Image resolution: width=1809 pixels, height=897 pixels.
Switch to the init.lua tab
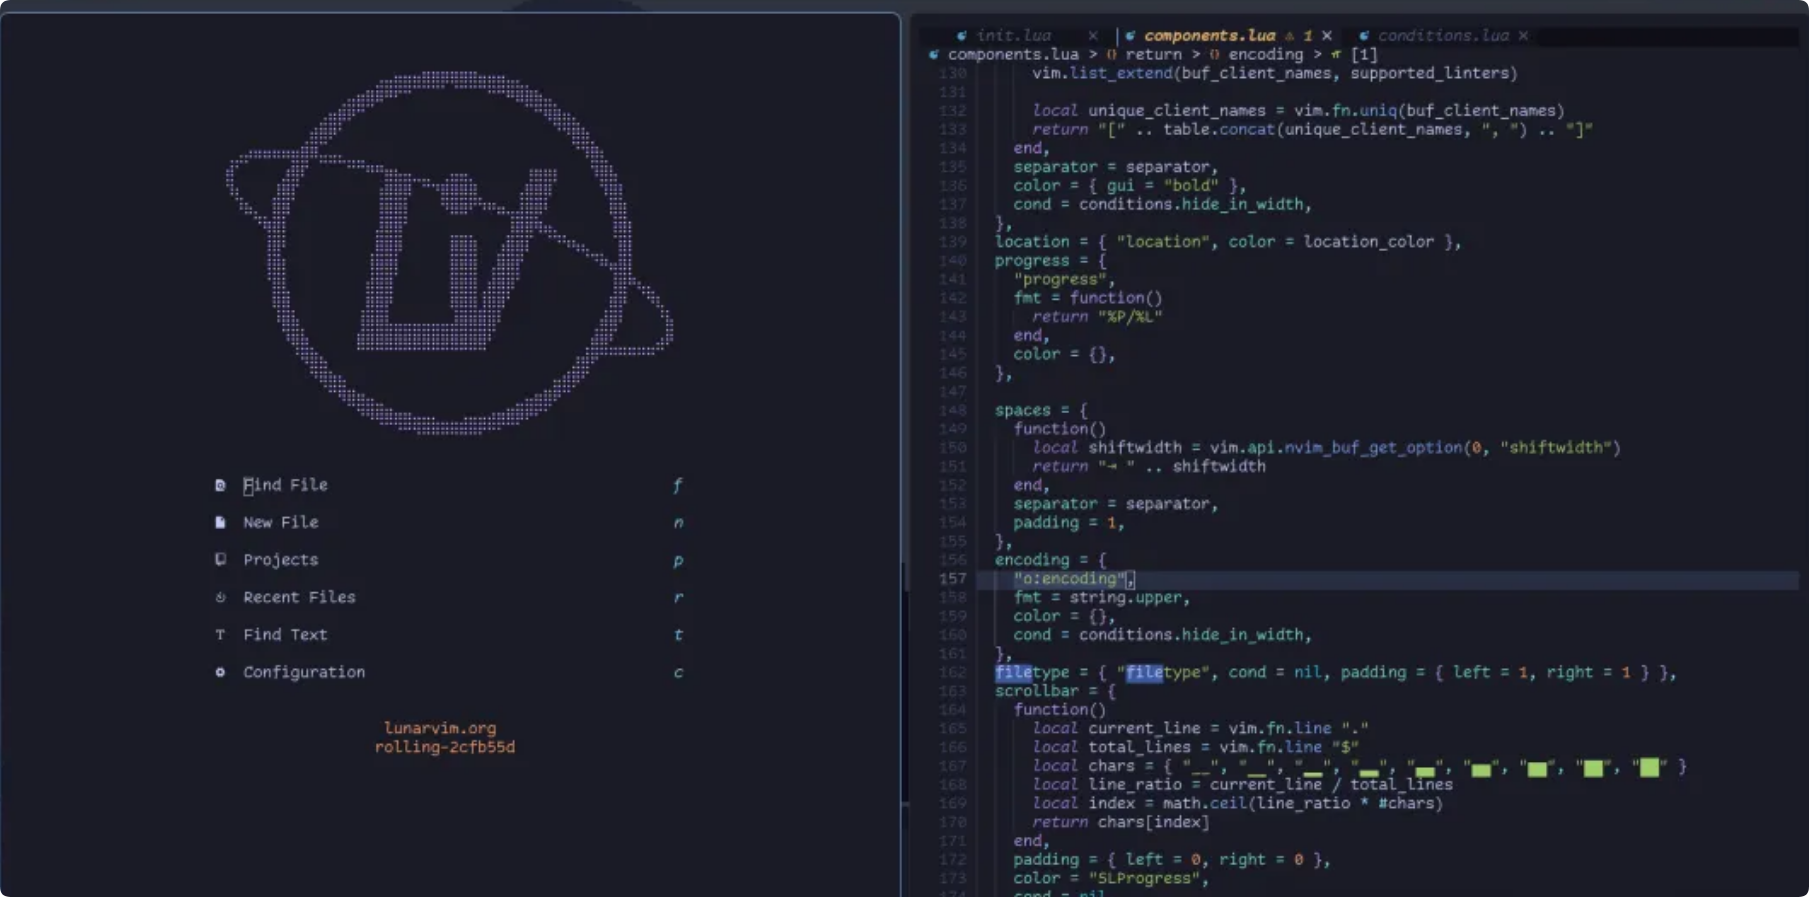(x=1014, y=36)
